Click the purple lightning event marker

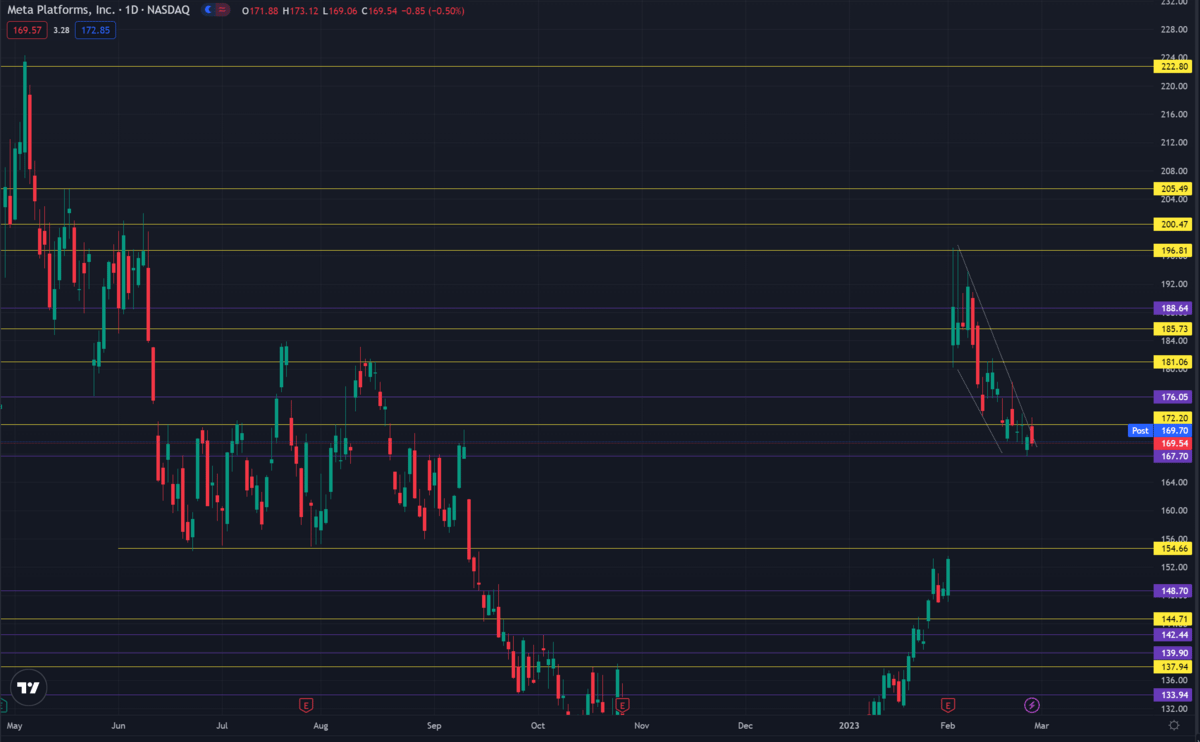click(x=1032, y=706)
